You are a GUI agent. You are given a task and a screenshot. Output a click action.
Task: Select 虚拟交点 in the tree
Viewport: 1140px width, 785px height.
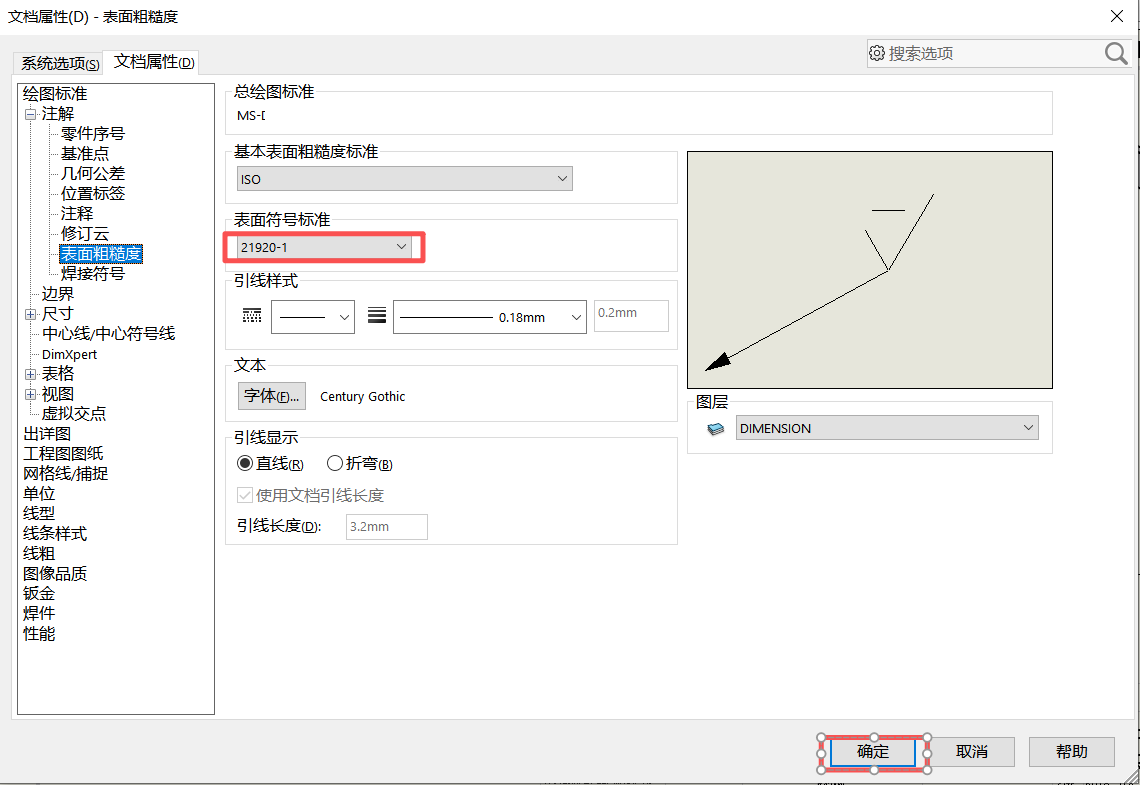pos(73,414)
